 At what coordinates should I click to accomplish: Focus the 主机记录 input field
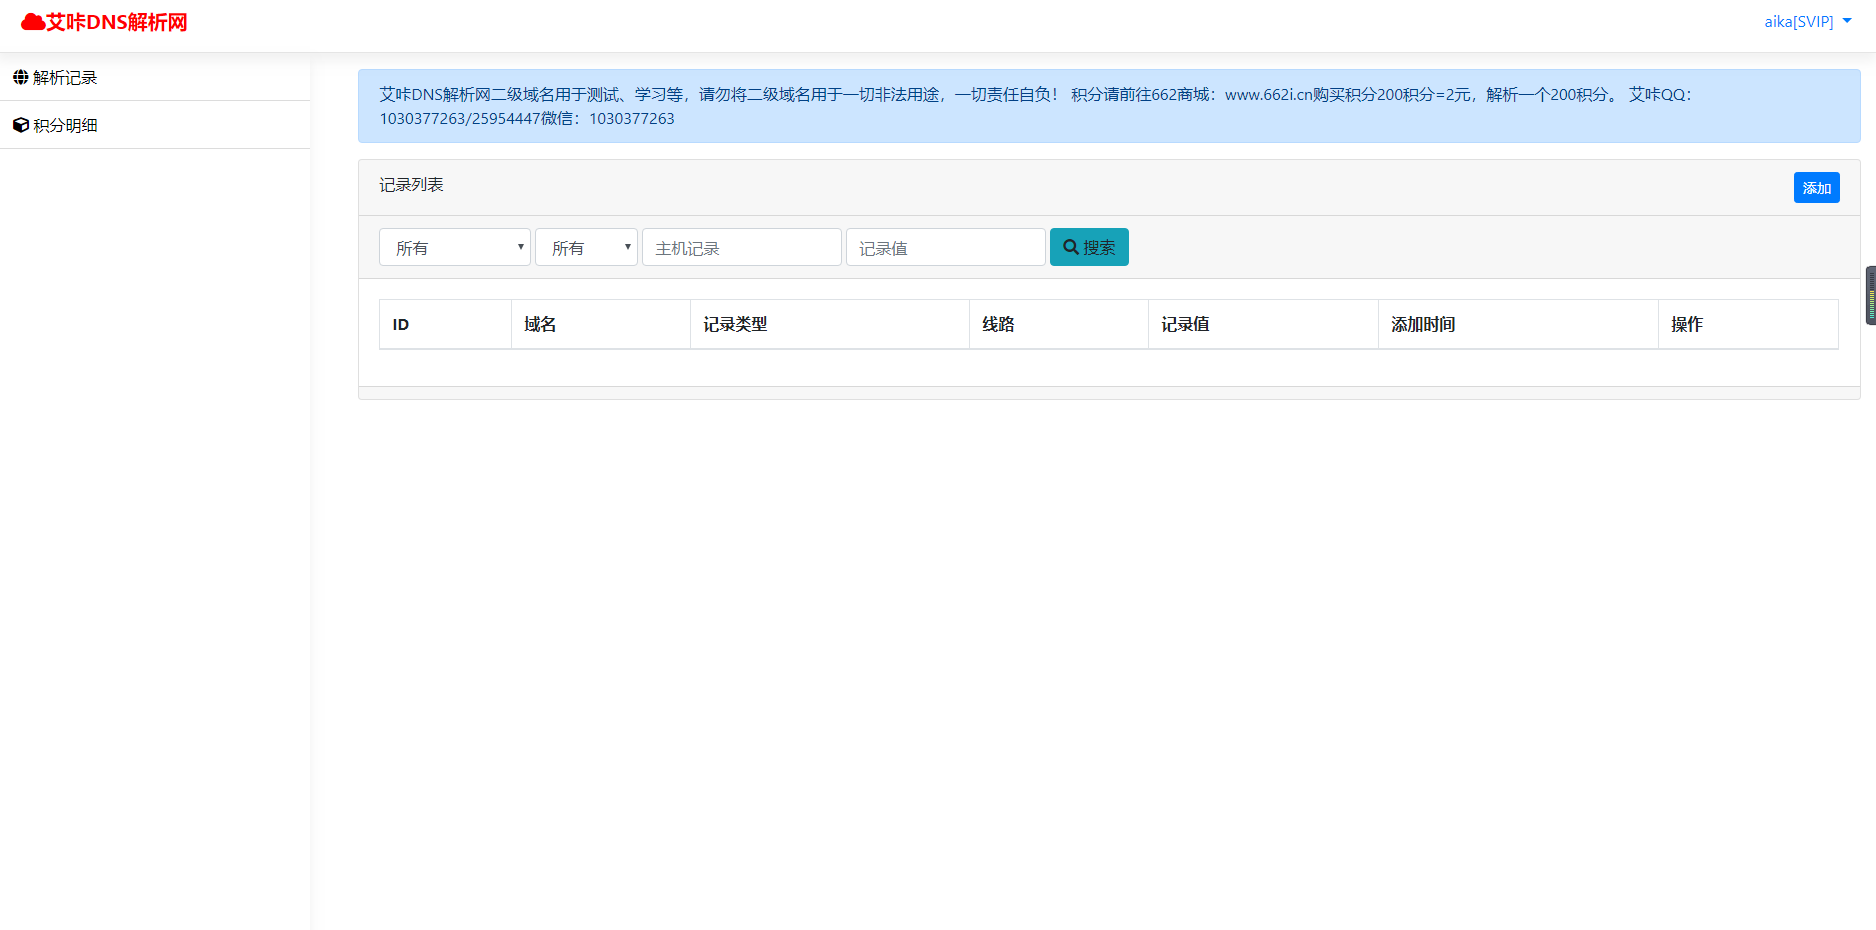point(741,247)
